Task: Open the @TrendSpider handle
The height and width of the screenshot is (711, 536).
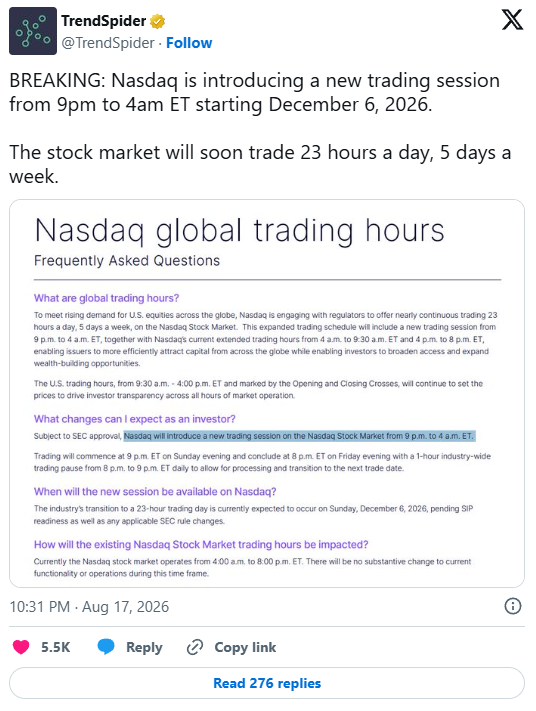Action: tap(108, 43)
